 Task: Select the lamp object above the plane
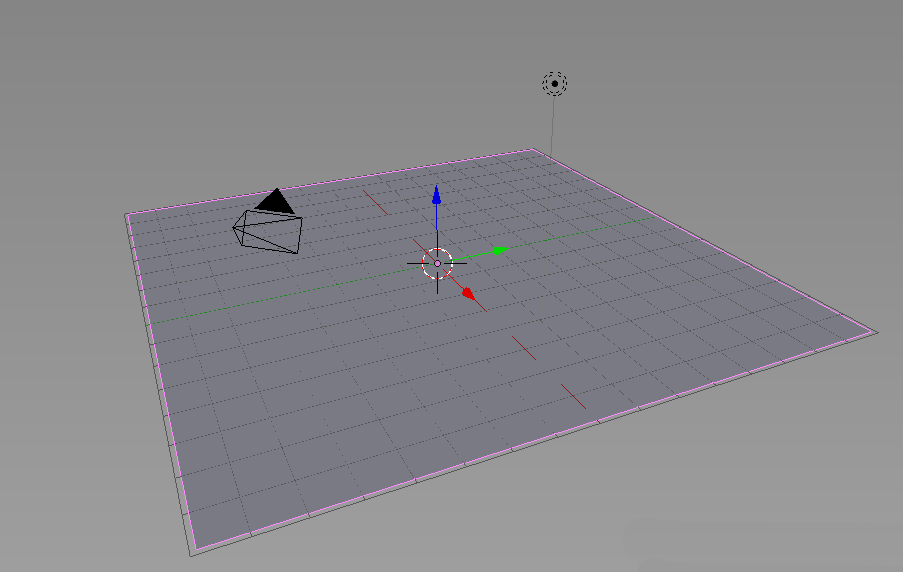pos(555,84)
